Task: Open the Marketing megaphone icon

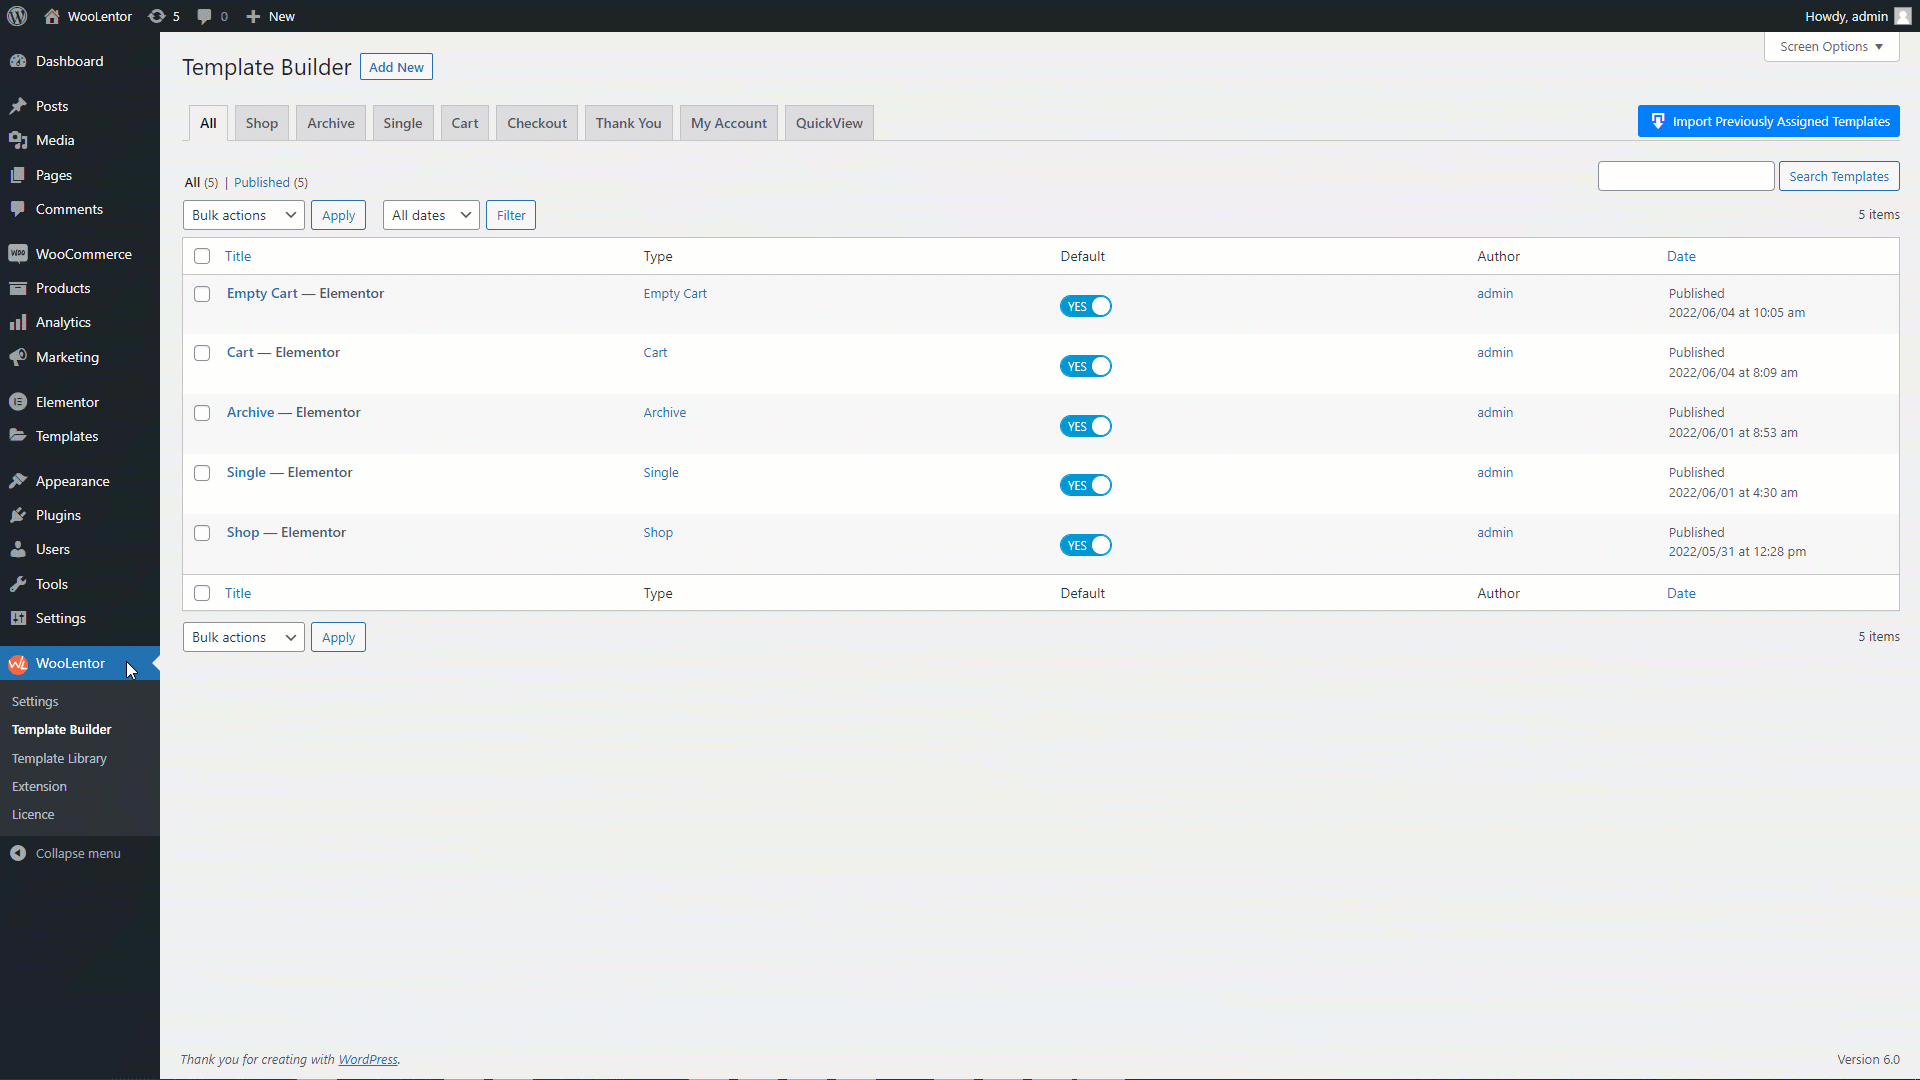Action: (x=19, y=357)
